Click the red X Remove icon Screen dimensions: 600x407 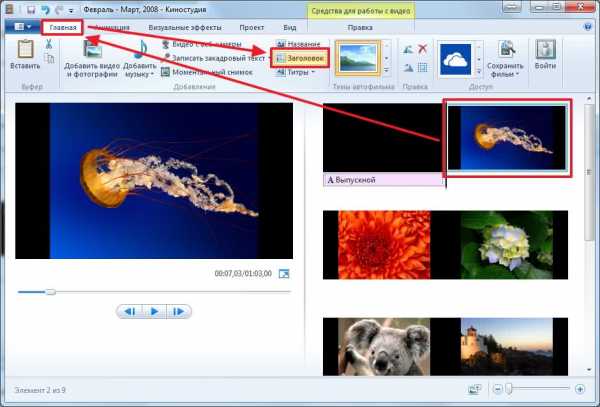(x=422, y=49)
